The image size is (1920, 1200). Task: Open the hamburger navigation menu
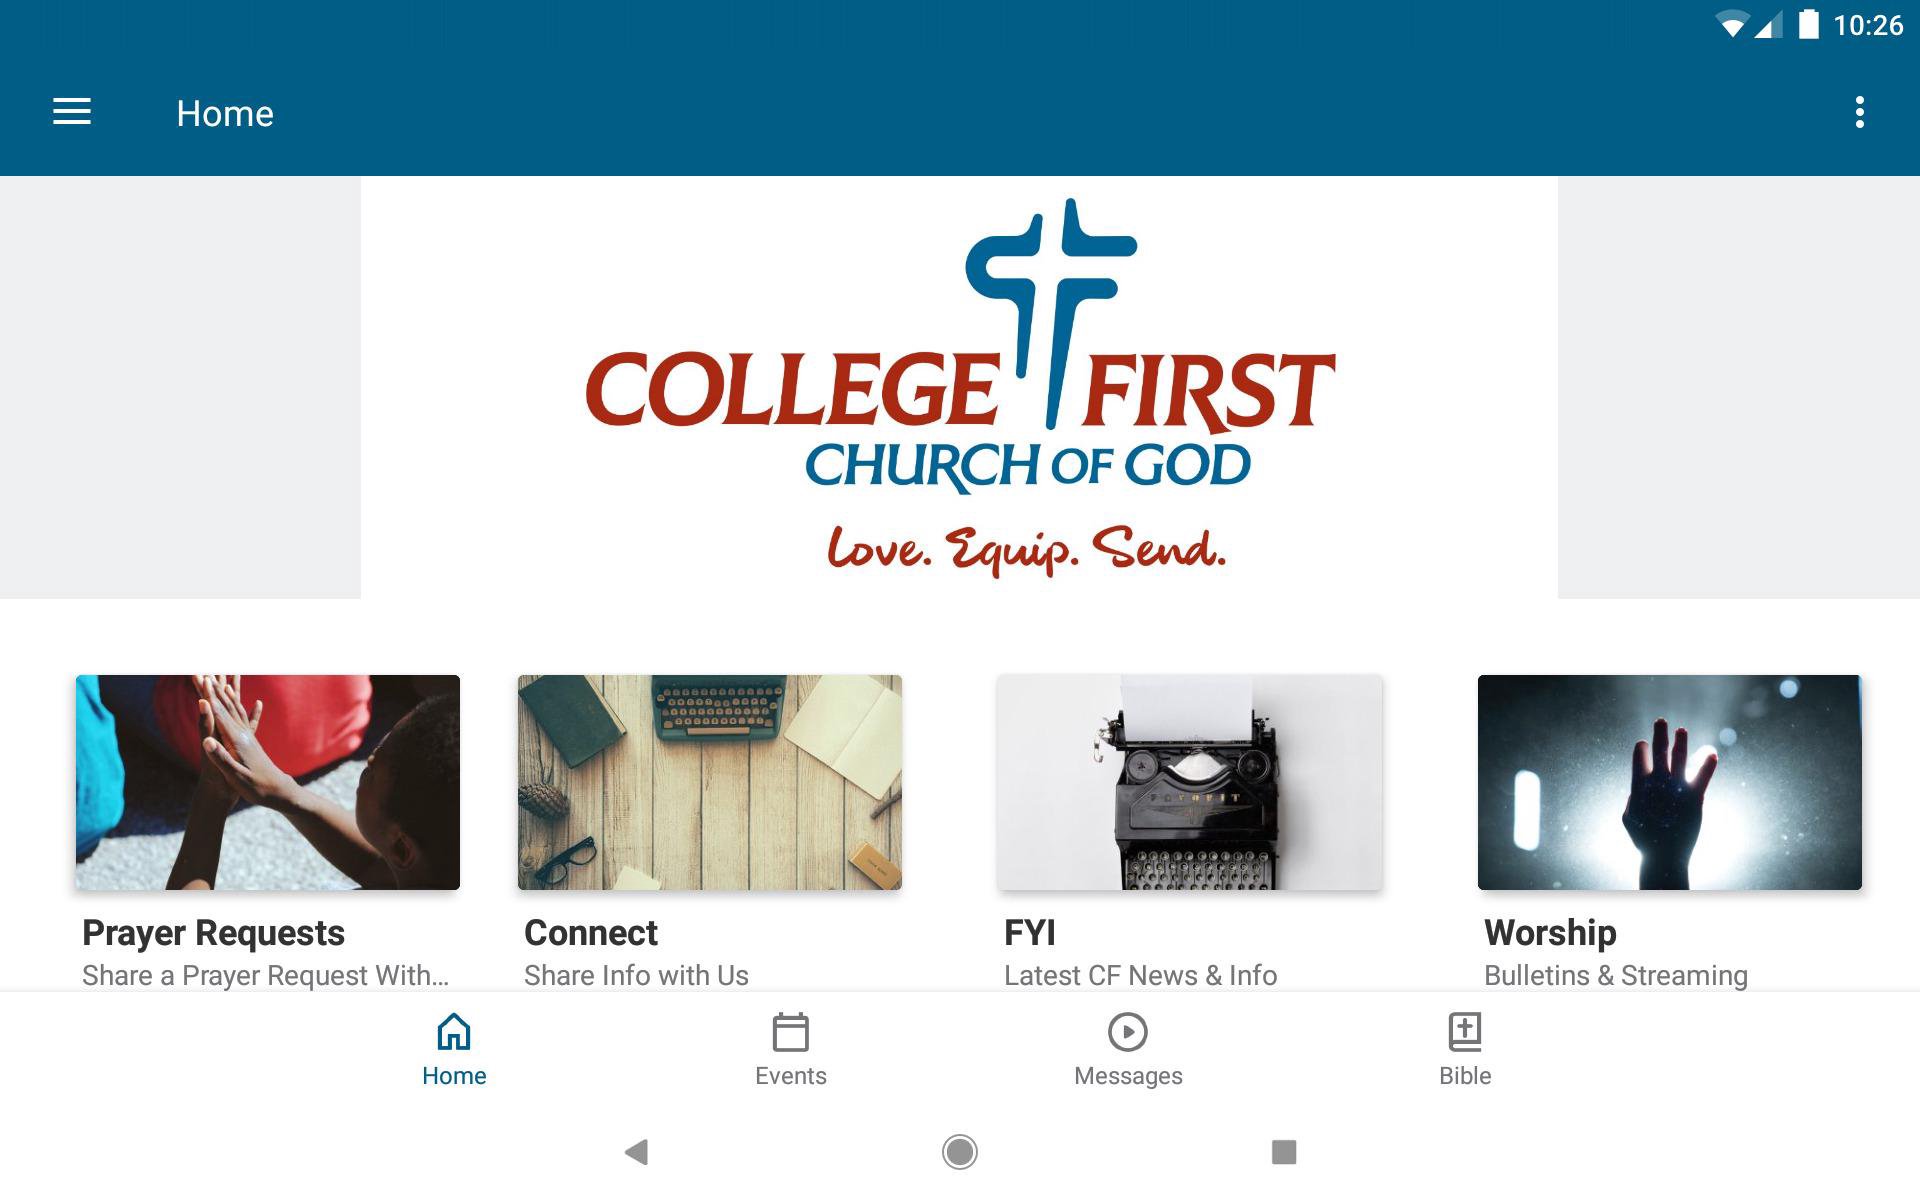click(x=72, y=112)
